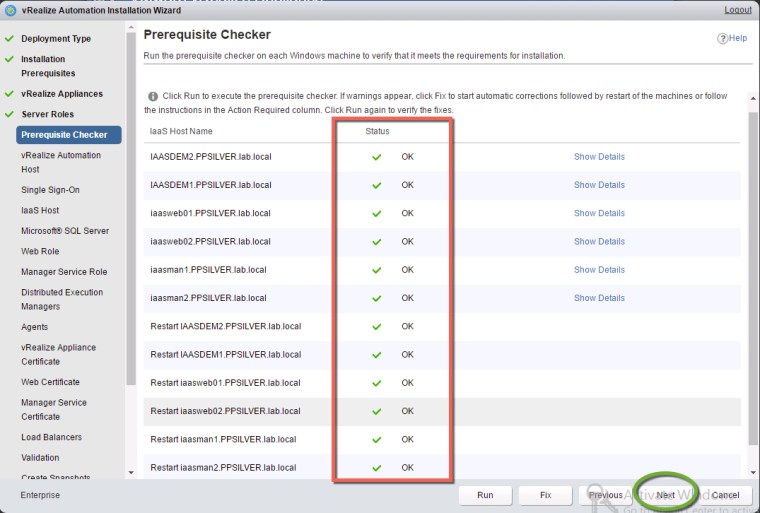Click the green checkmark for iaasweb01.PPSILVER.lab.local status
Screen dimensions: 760x513
[377, 213]
